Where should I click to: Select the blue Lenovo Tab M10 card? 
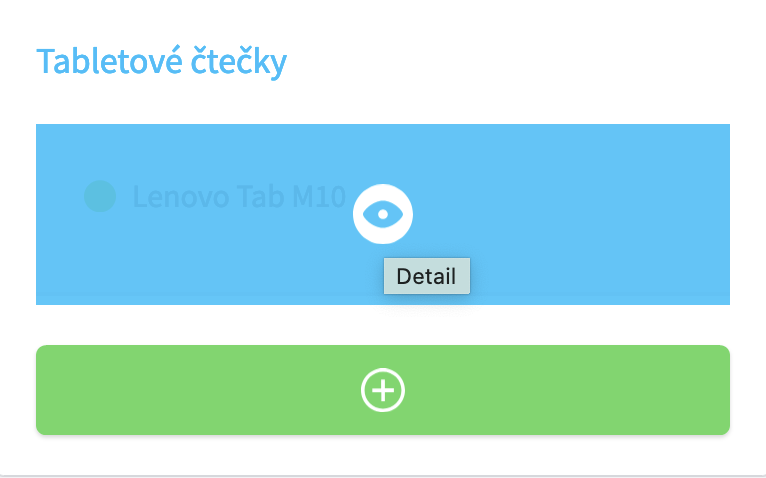coord(383,214)
